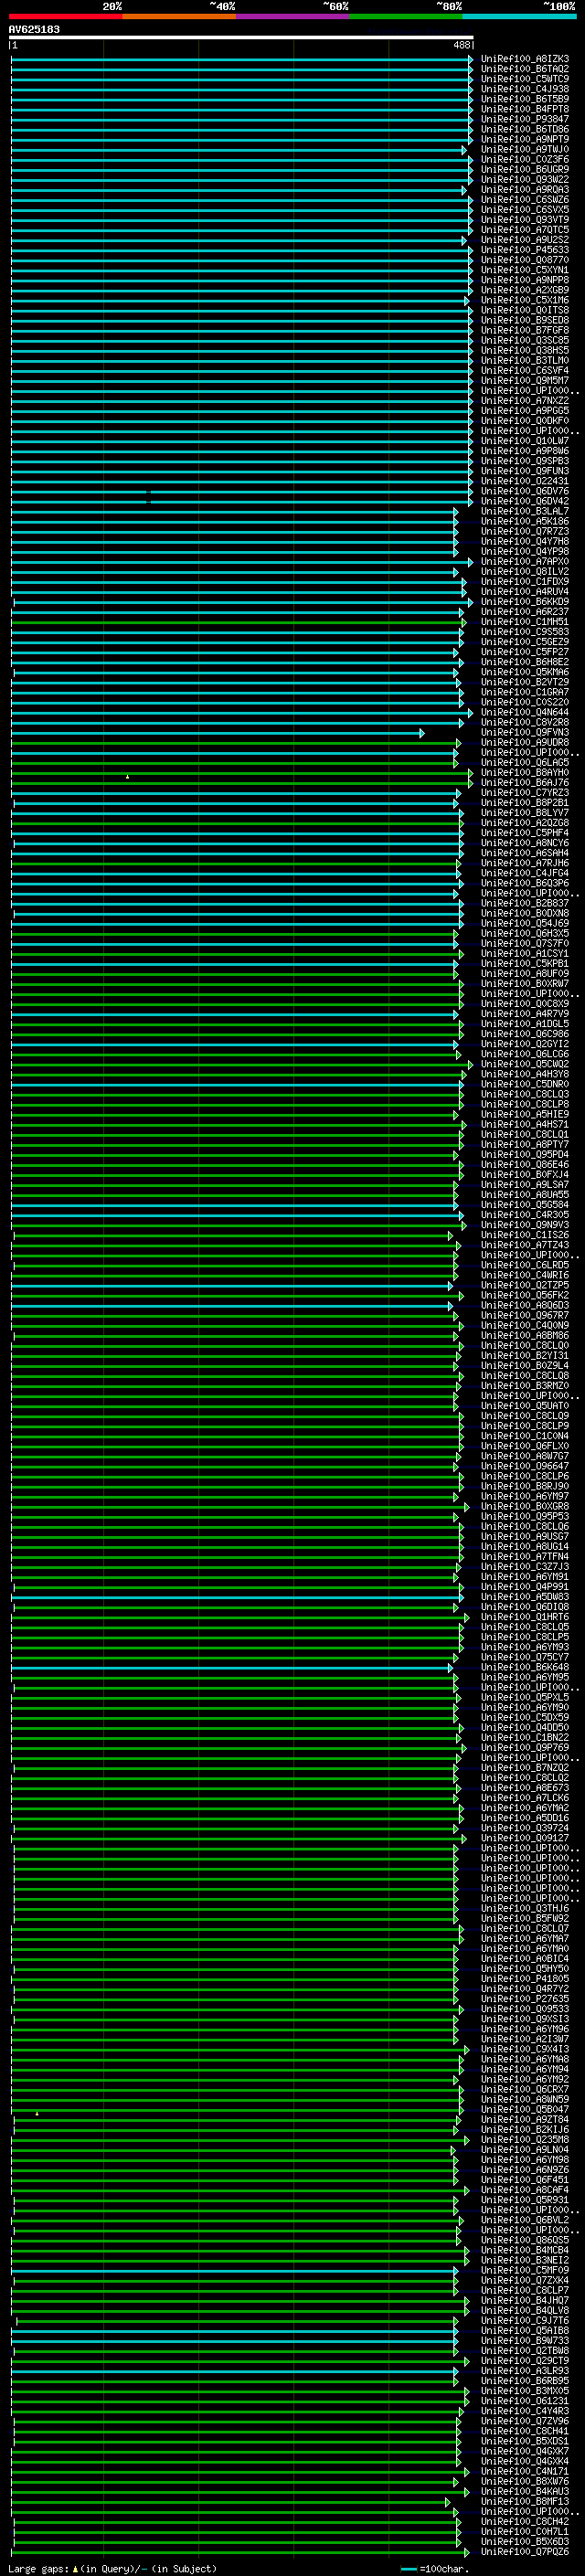Click the white query sequence bar under AV625183

pos(241,37)
